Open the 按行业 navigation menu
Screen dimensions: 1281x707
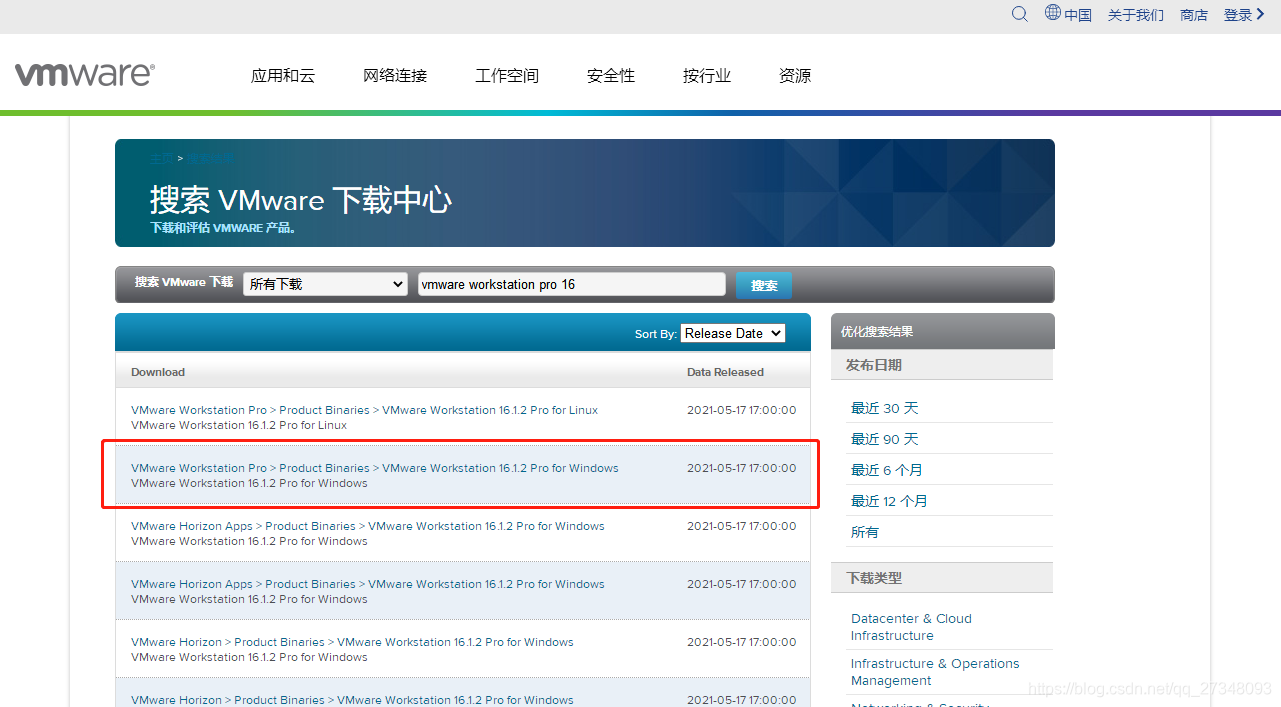pyautogui.click(x=707, y=76)
